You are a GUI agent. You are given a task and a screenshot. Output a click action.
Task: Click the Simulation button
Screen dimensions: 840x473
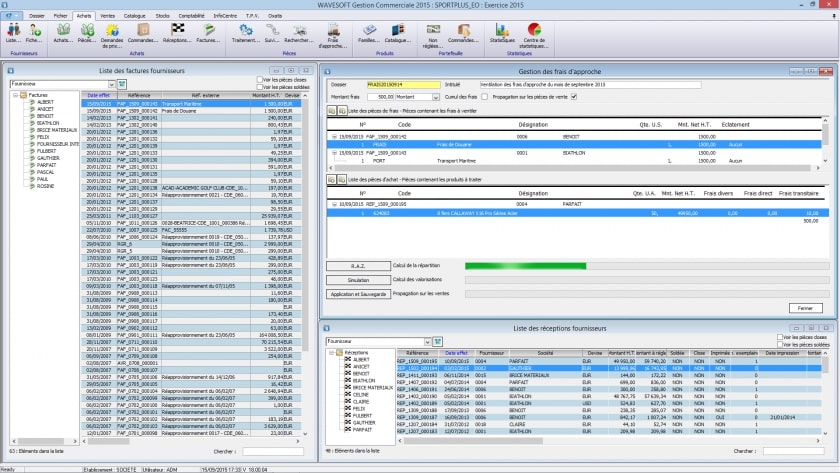(358, 280)
